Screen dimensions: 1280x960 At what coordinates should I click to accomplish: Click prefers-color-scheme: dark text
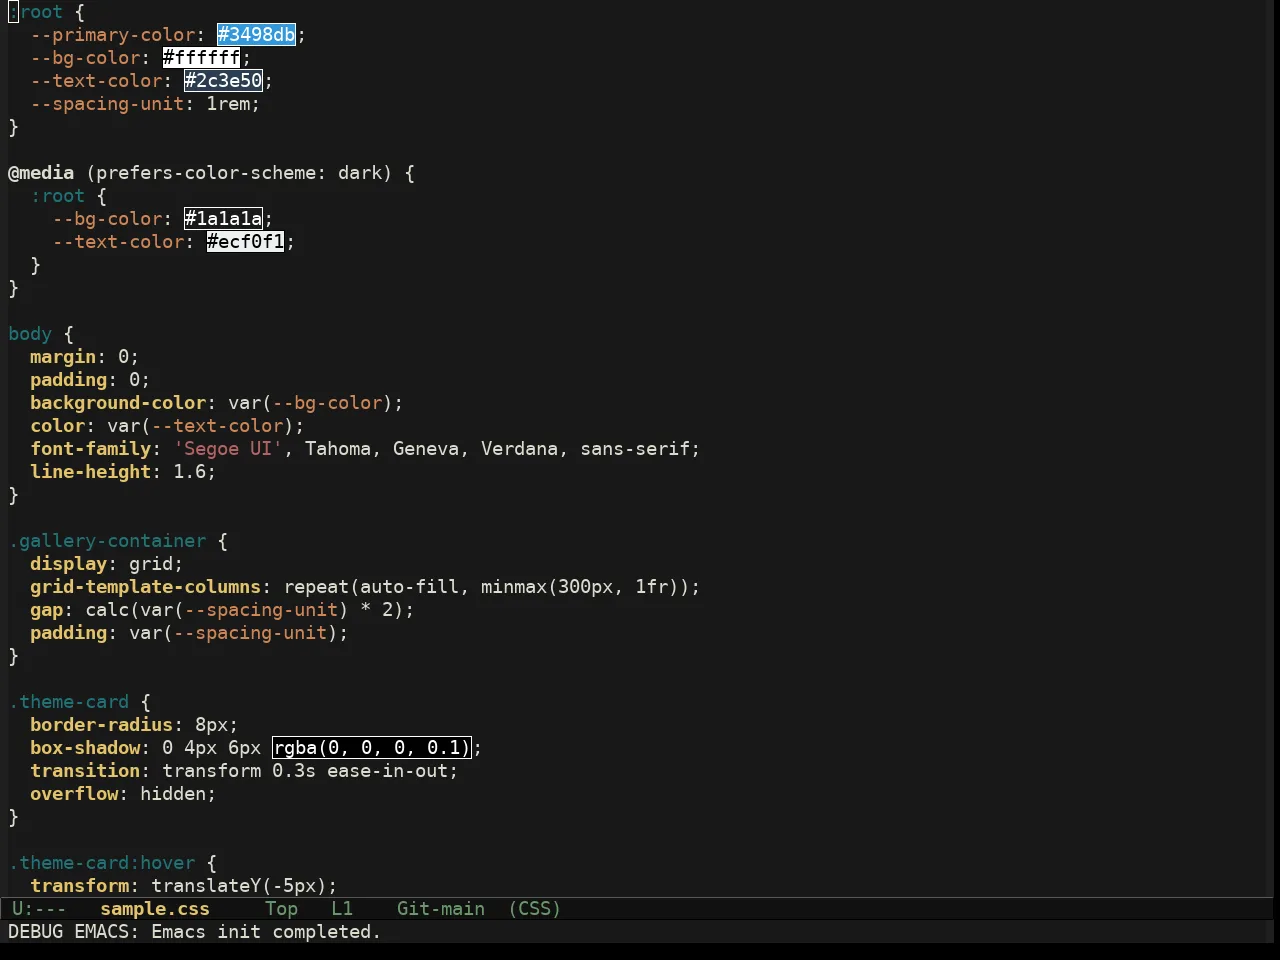click(x=239, y=173)
